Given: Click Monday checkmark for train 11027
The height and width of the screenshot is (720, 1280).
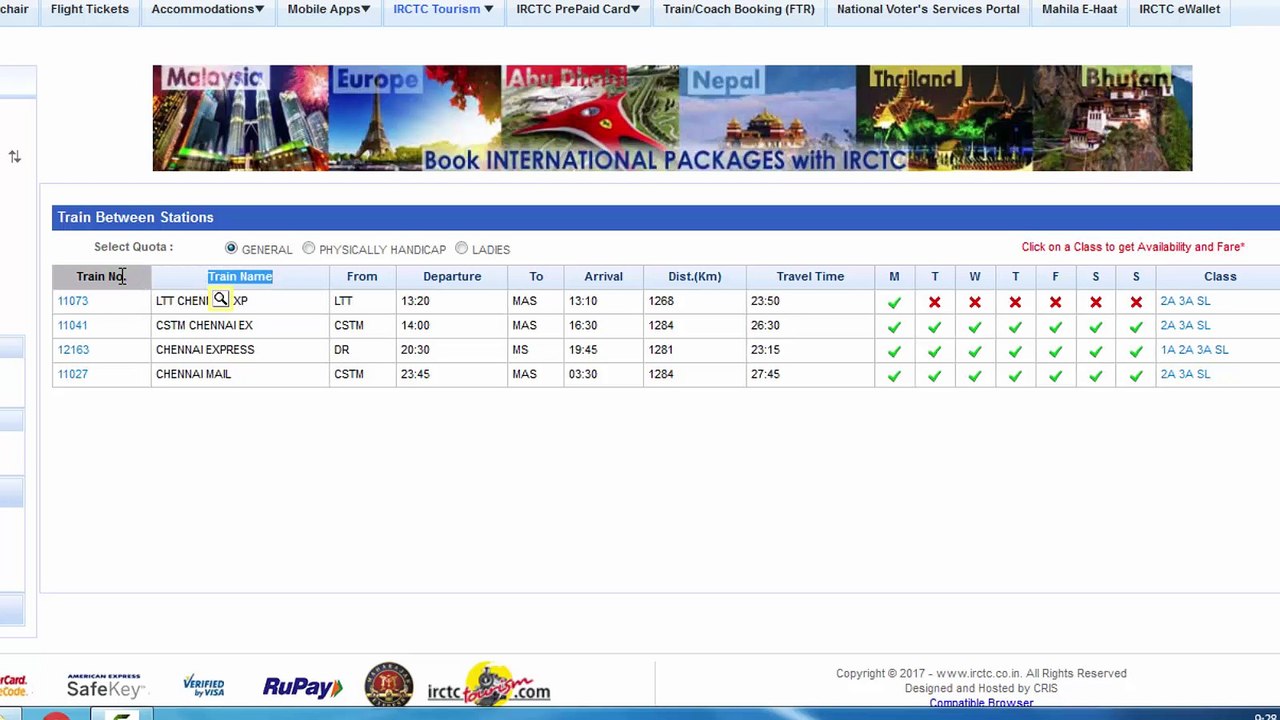Looking at the screenshot, I should 894,376.
